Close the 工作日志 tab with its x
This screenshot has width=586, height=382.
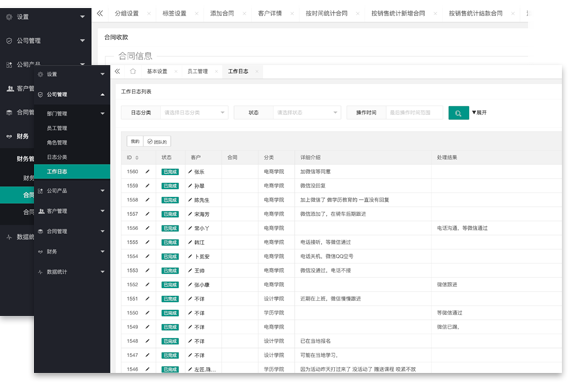pos(257,71)
